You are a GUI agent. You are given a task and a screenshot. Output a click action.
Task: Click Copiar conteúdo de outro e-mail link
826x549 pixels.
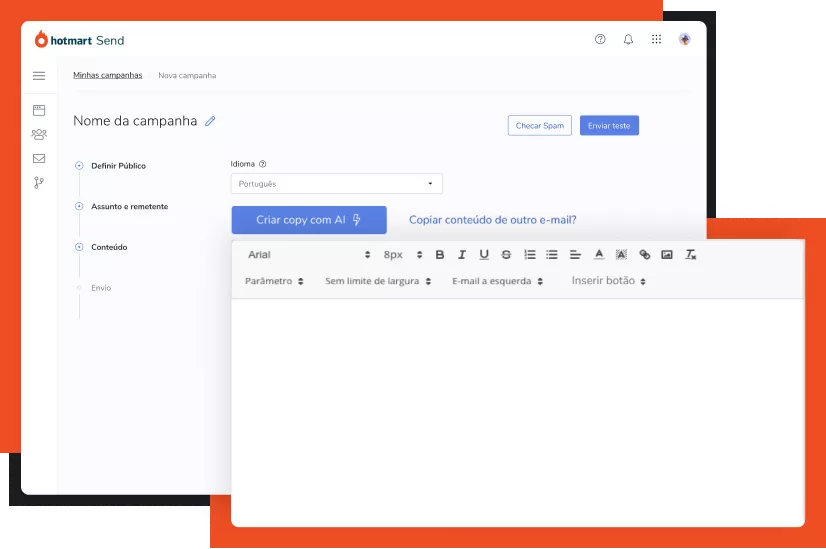[492, 220]
